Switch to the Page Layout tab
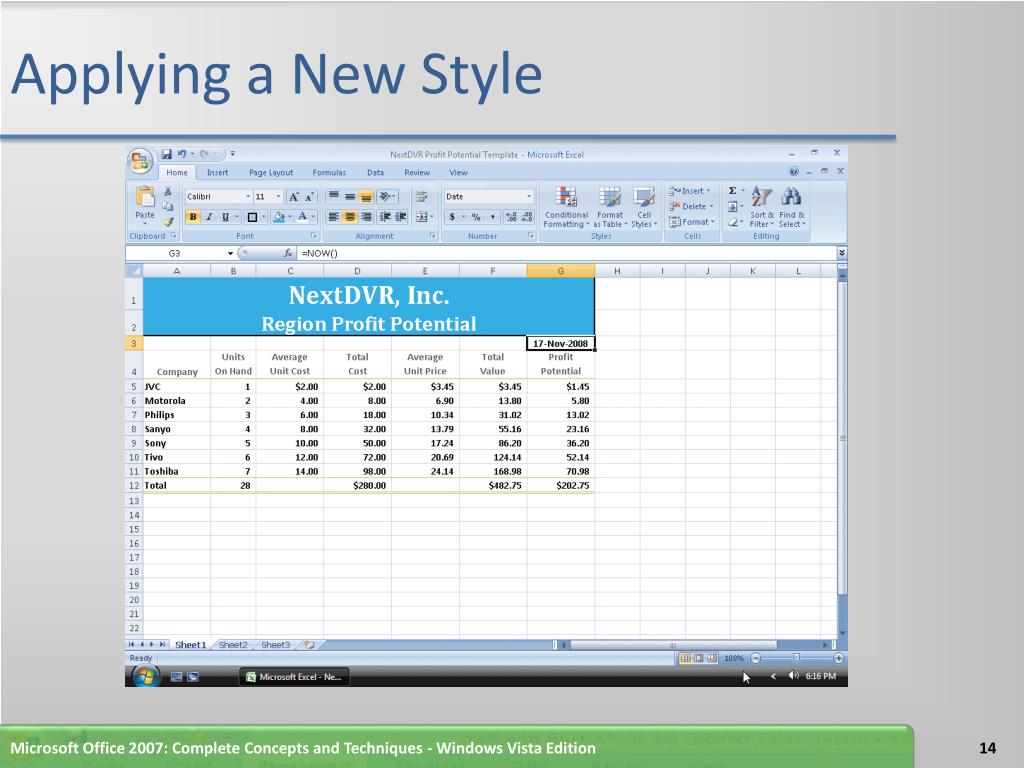This screenshot has width=1024, height=768. [x=271, y=172]
